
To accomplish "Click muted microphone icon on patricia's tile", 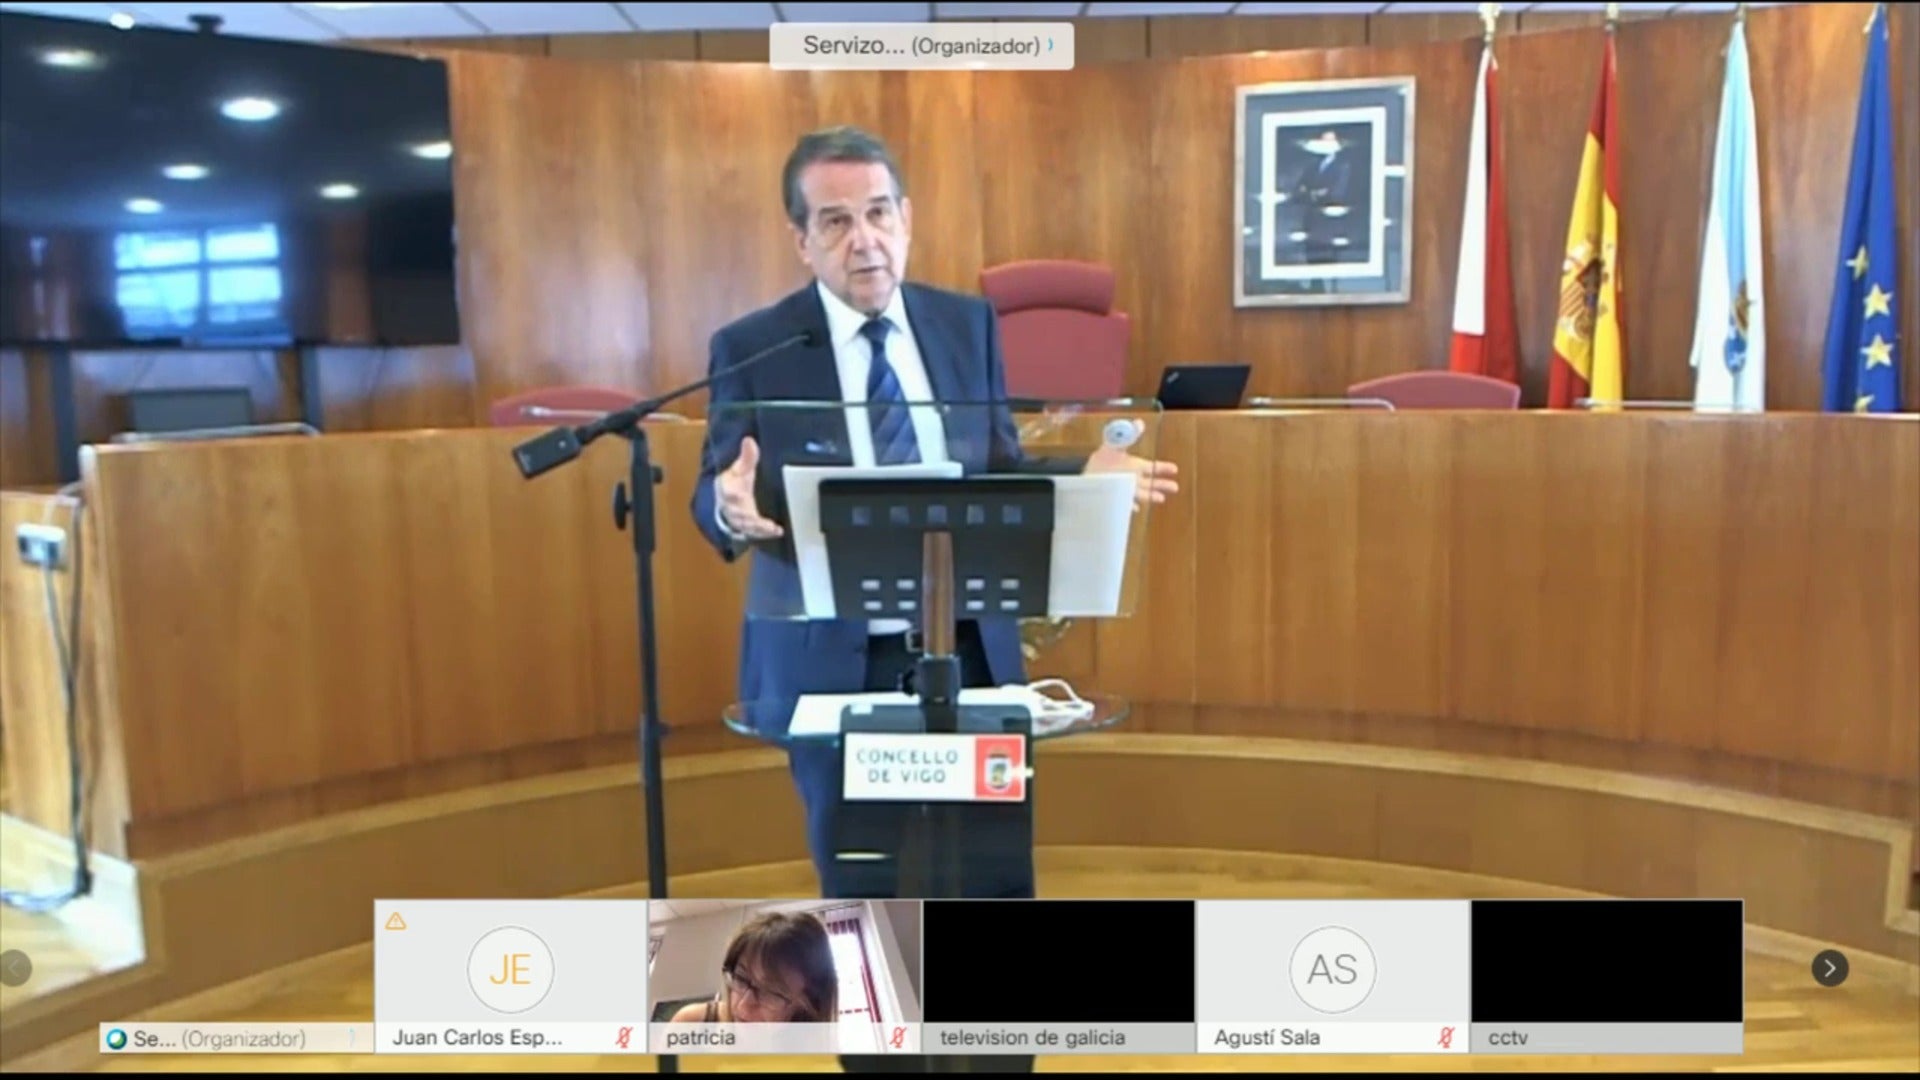I will point(898,1038).
